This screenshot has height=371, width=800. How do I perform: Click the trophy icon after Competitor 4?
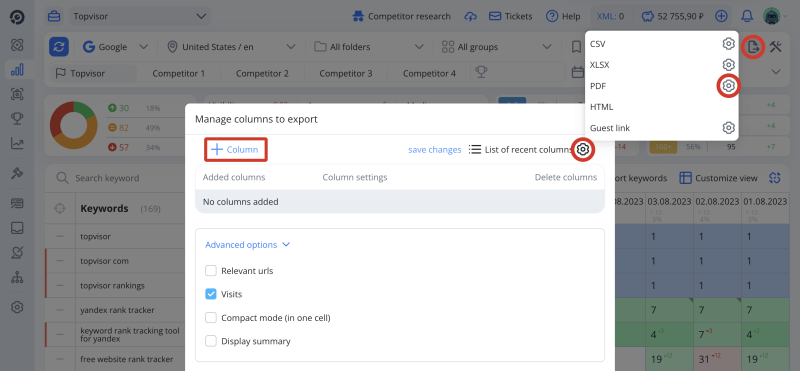point(480,72)
